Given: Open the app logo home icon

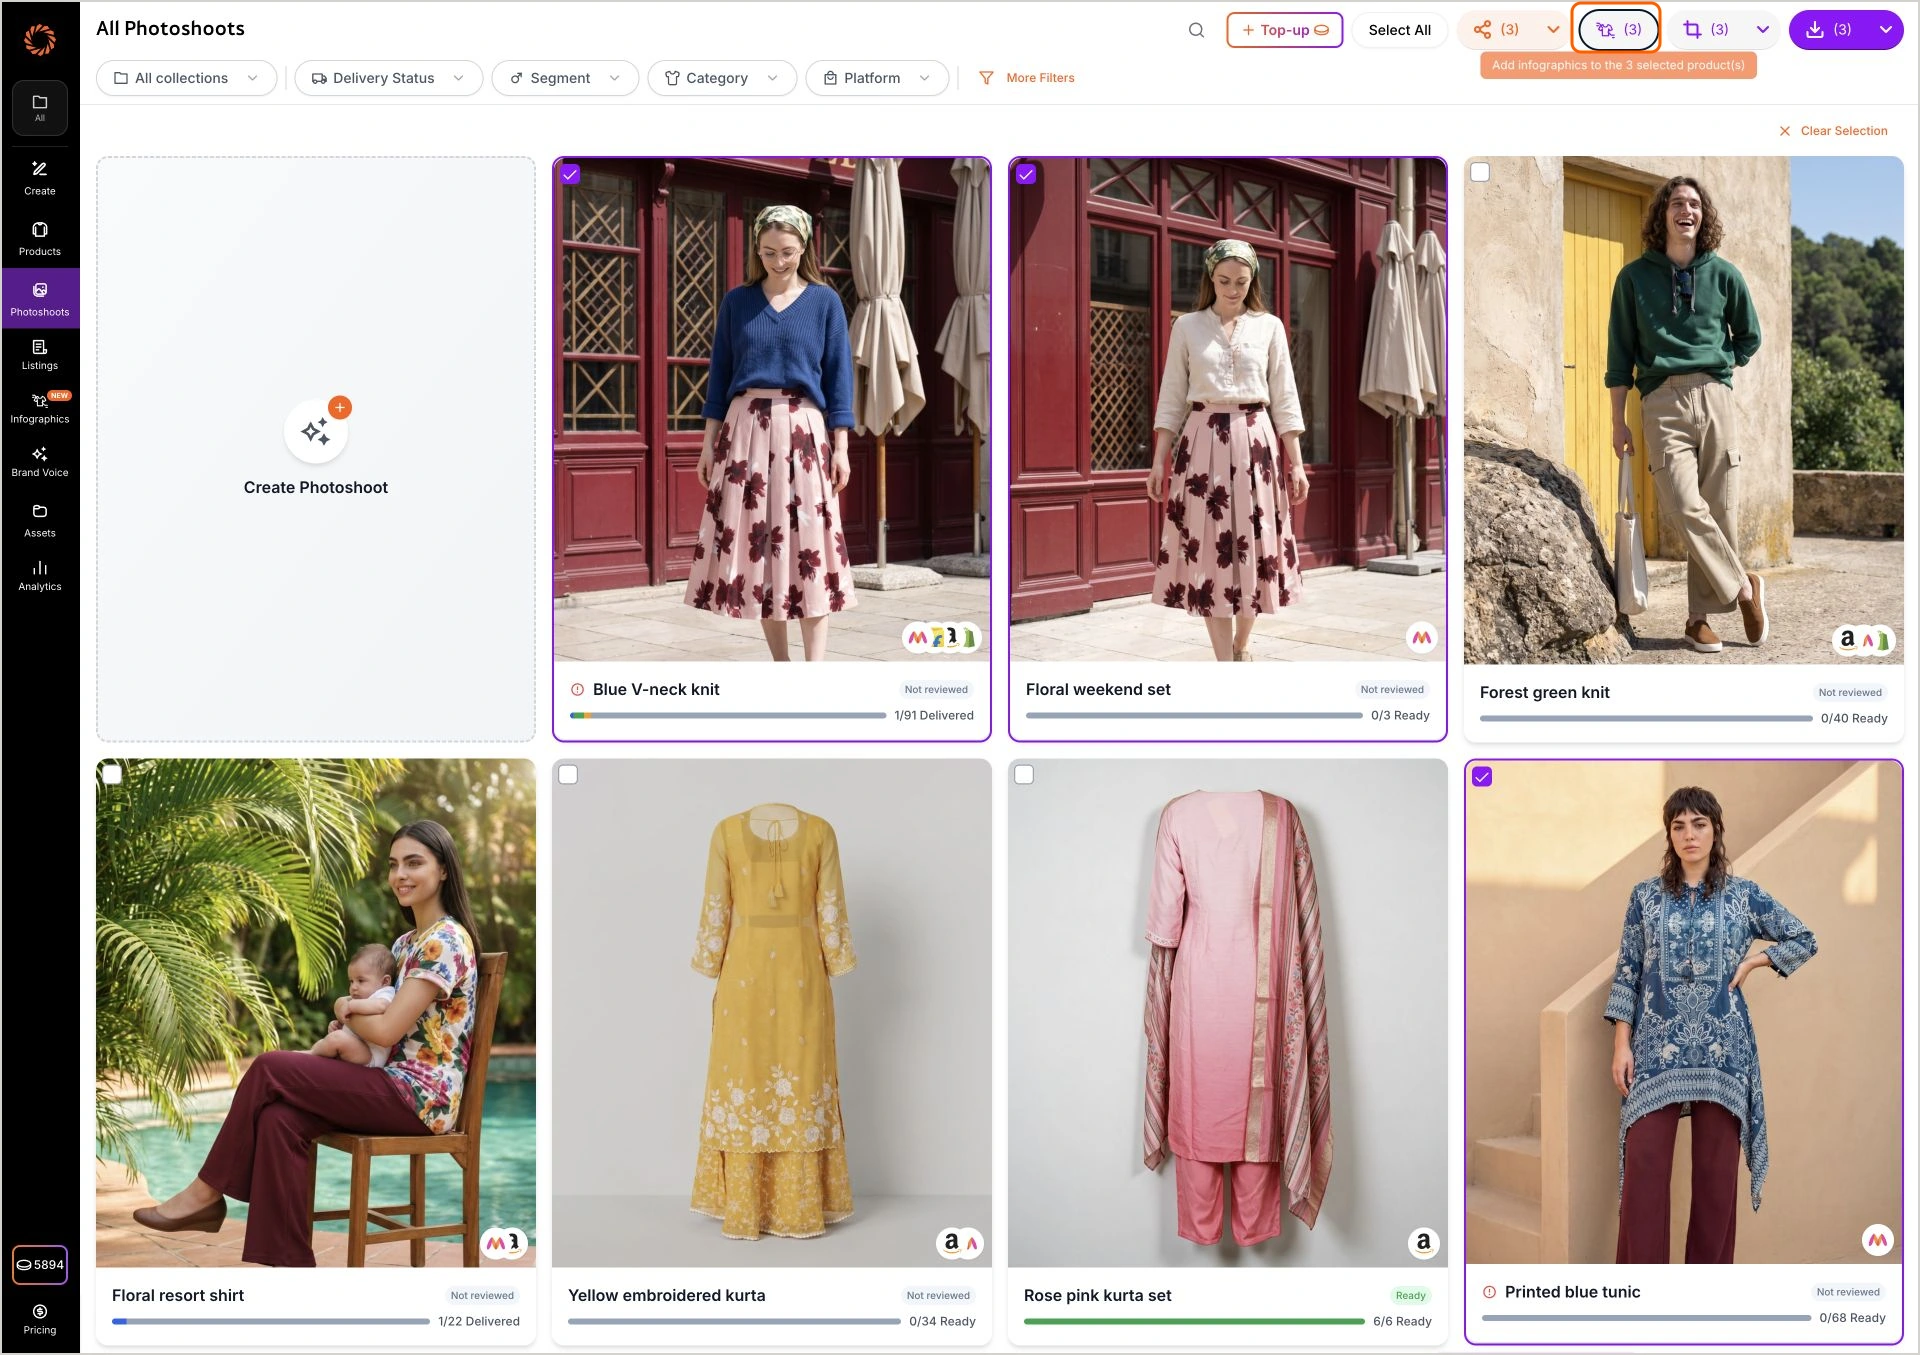Looking at the screenshot, I should (x=40, y=40).
